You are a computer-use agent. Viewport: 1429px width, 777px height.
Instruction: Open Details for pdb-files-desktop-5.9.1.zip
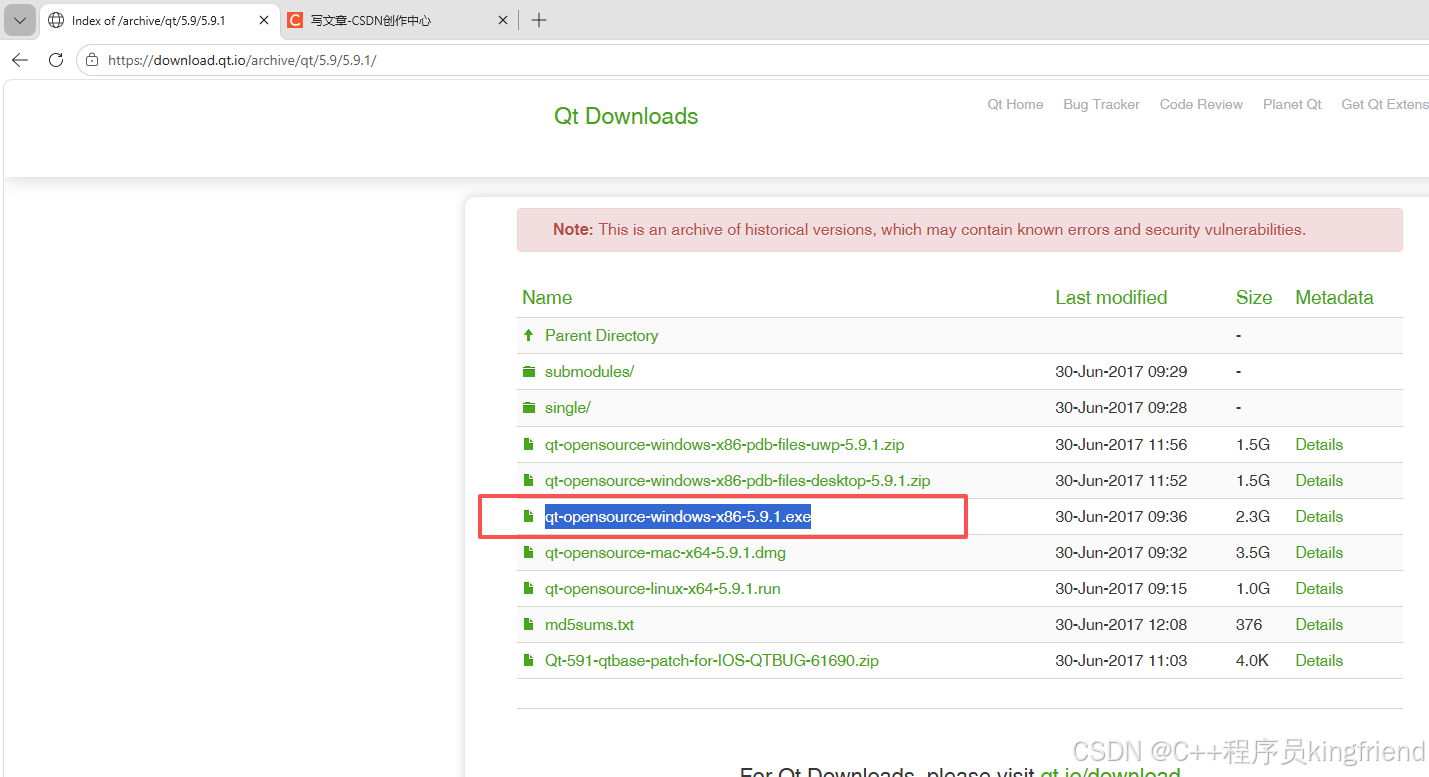pos(1319,480)
